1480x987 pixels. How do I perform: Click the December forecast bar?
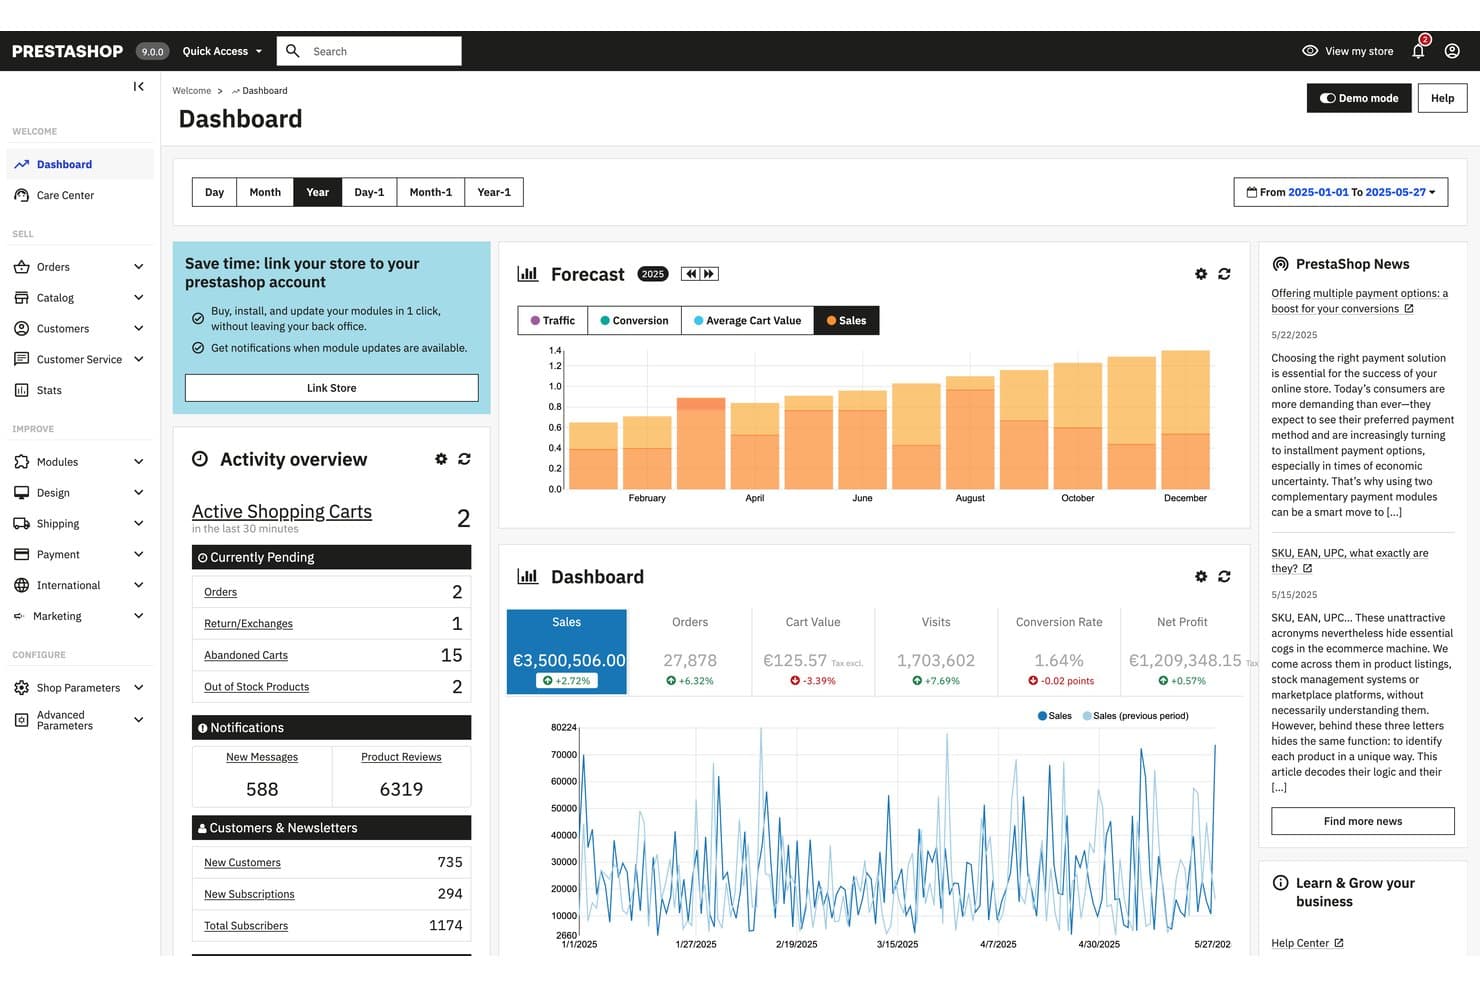[1186, 419]
